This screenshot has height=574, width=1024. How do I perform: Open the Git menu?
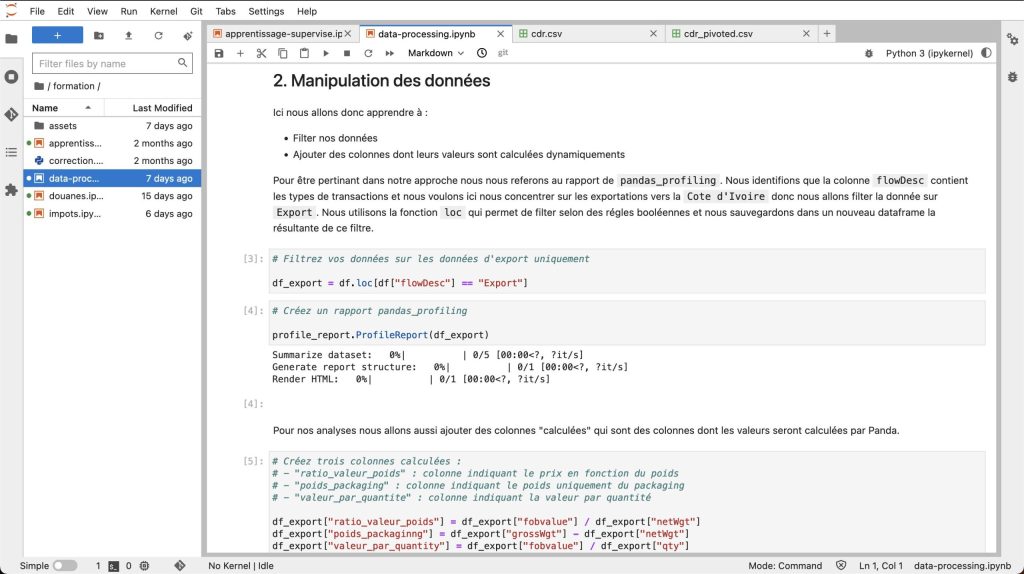(196, 11)
